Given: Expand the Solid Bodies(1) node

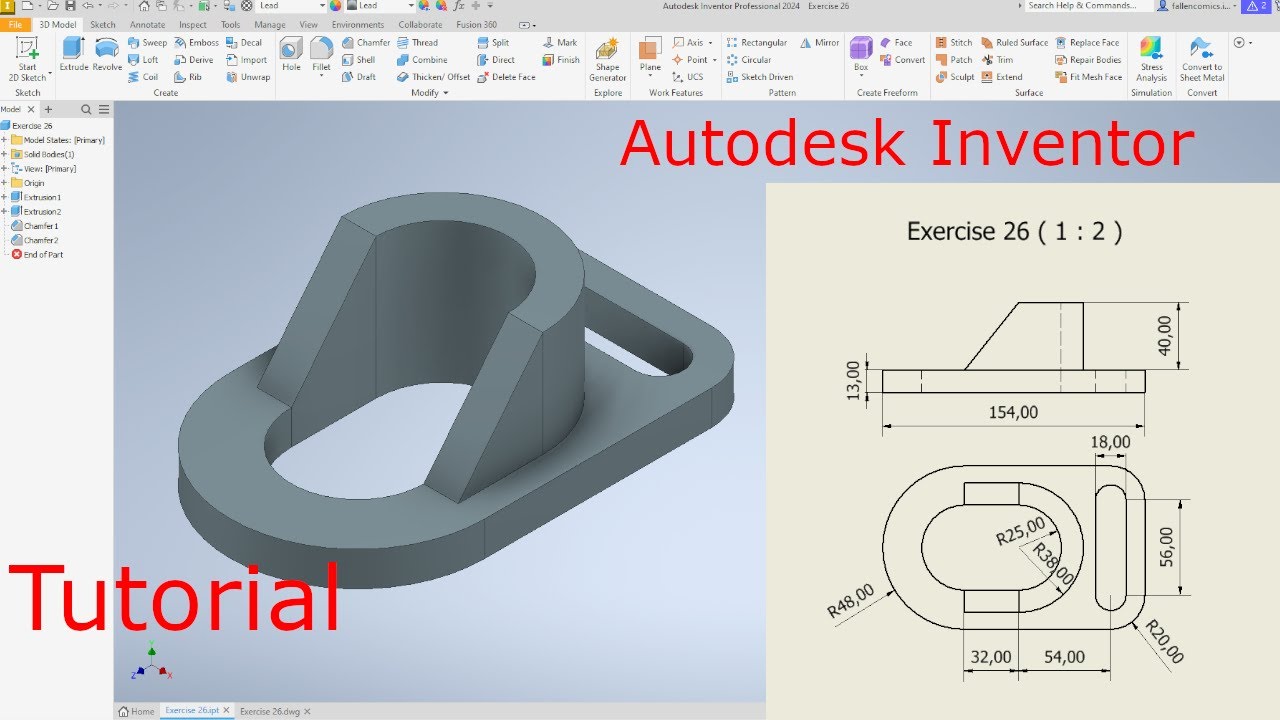Looking at the screenshot, I should click(x=4, y=154).
